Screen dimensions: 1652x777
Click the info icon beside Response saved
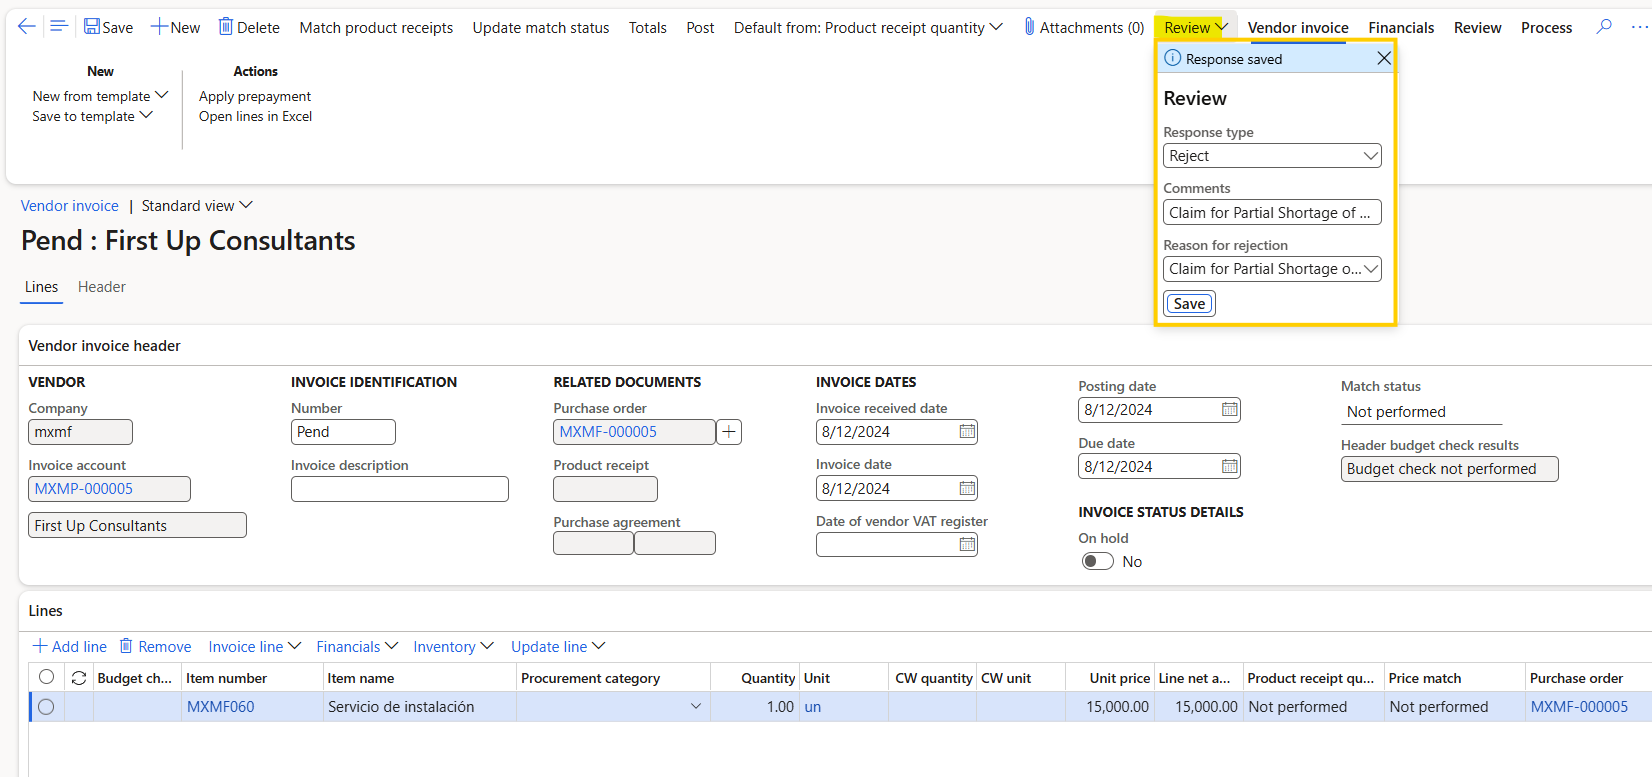coord(1173,58)
